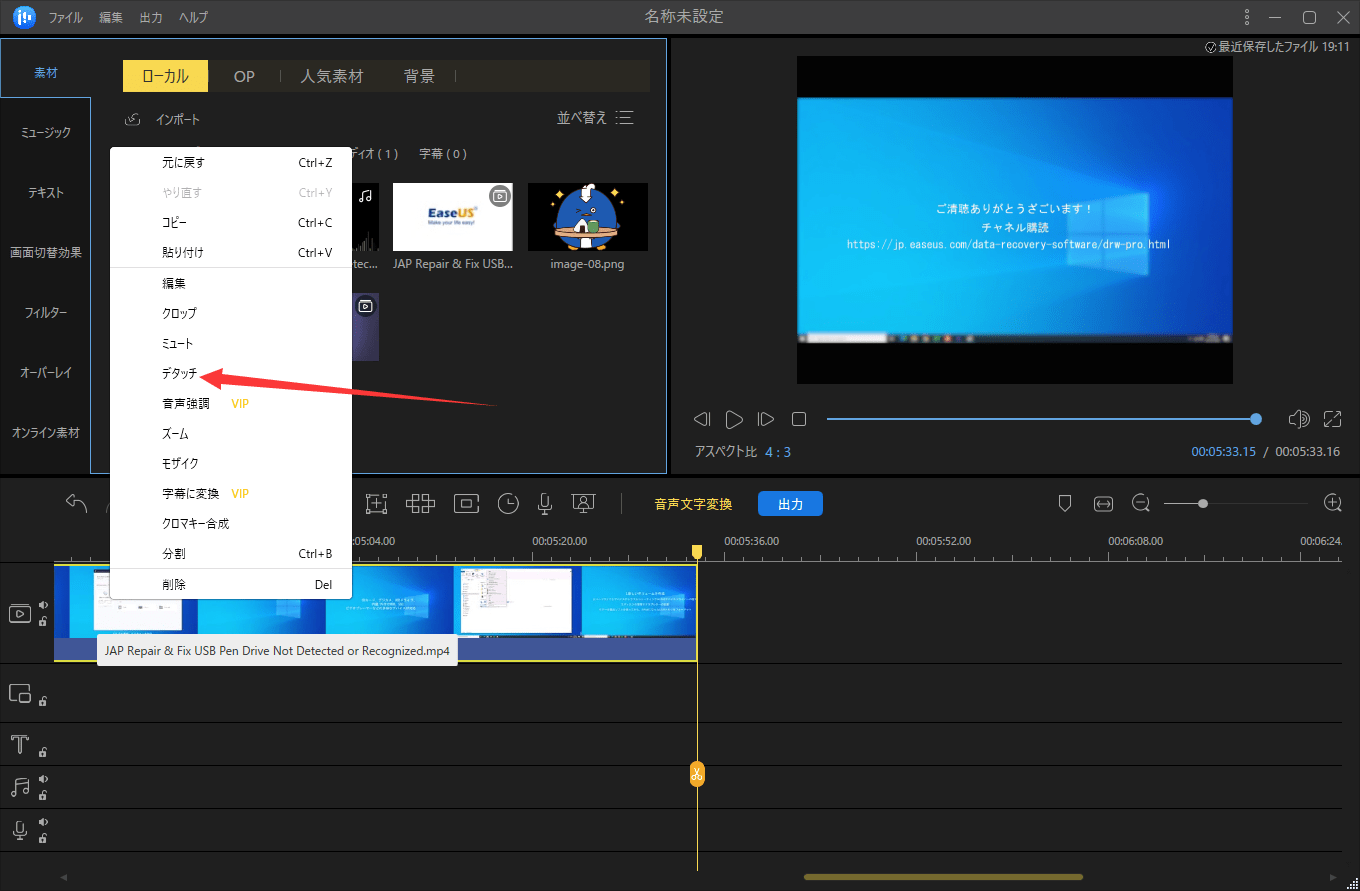This screenshot has height=891, width=1360.
Task: Choose ミュート in the context menu
Action: [x=178, y=344]
